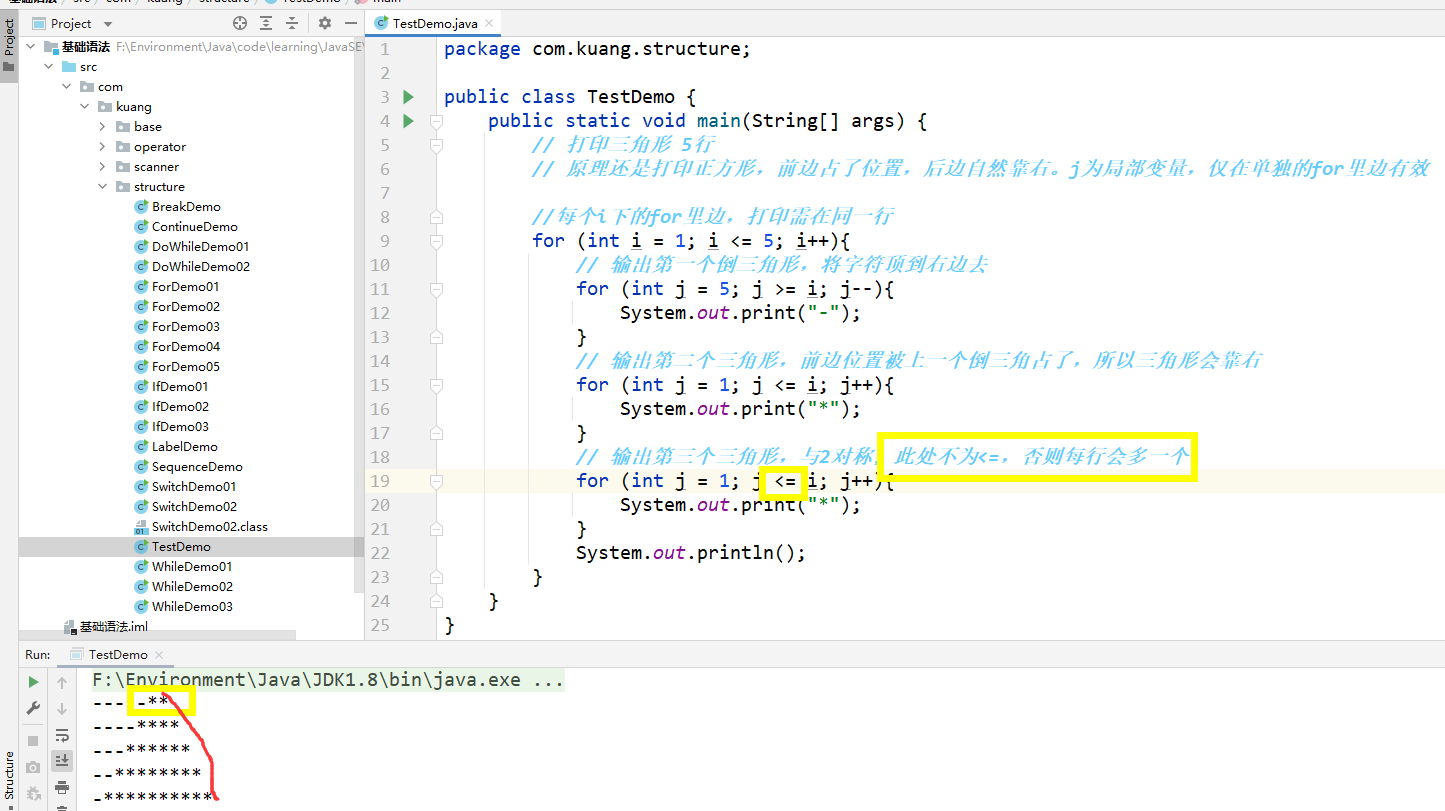Select SequenceDemo in the project tree
This screenshot has width=1445, height=811.
click(x=196, y=467)
